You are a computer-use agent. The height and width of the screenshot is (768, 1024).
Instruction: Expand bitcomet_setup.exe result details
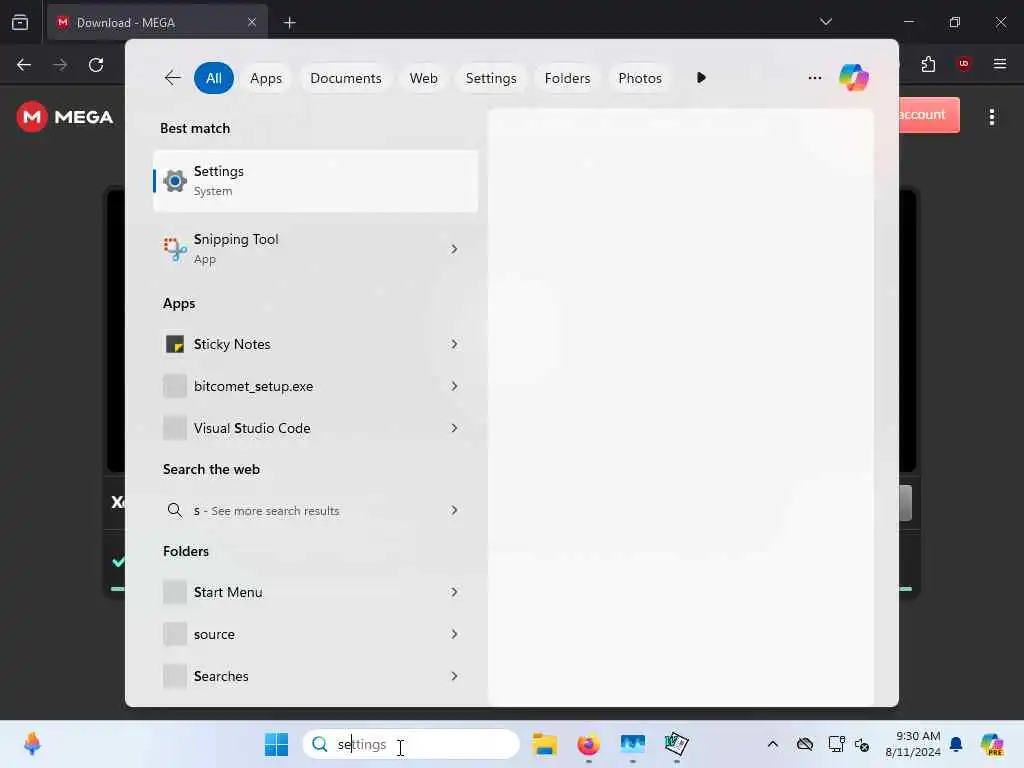[454, 386]
